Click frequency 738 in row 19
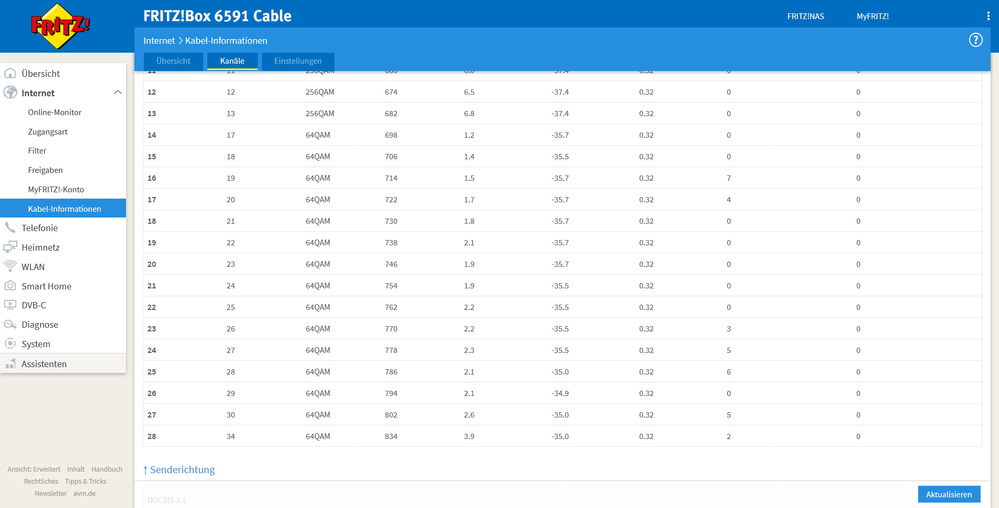This screenshot has width=999, height=508. tap(391, 243)
